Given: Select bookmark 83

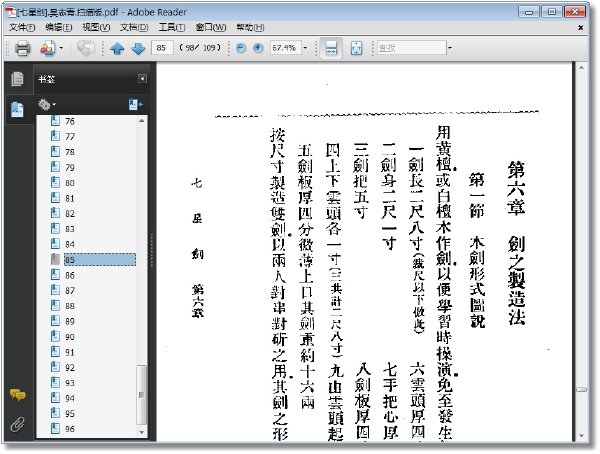Looking at the screenshot, I should 70,229.
